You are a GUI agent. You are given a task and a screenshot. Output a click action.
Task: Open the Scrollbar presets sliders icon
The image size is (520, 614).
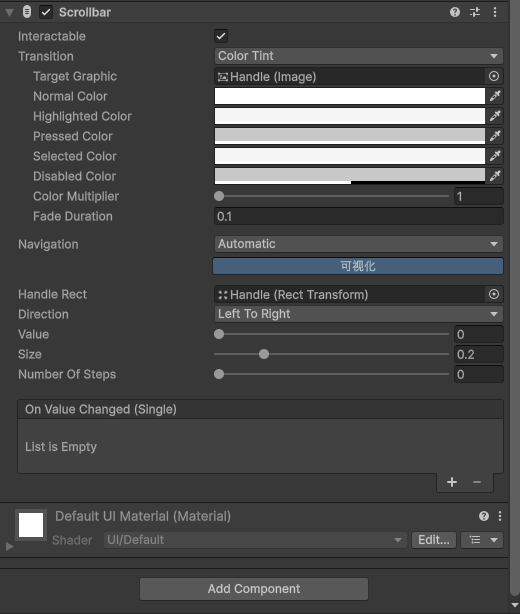tap(475, 12)
